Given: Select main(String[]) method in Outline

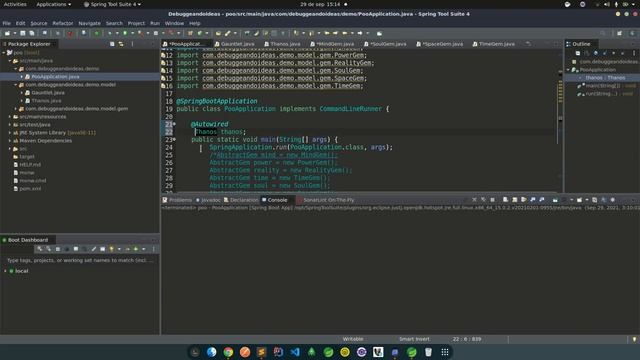Looking at the screenshot, I should click(602, 86).
